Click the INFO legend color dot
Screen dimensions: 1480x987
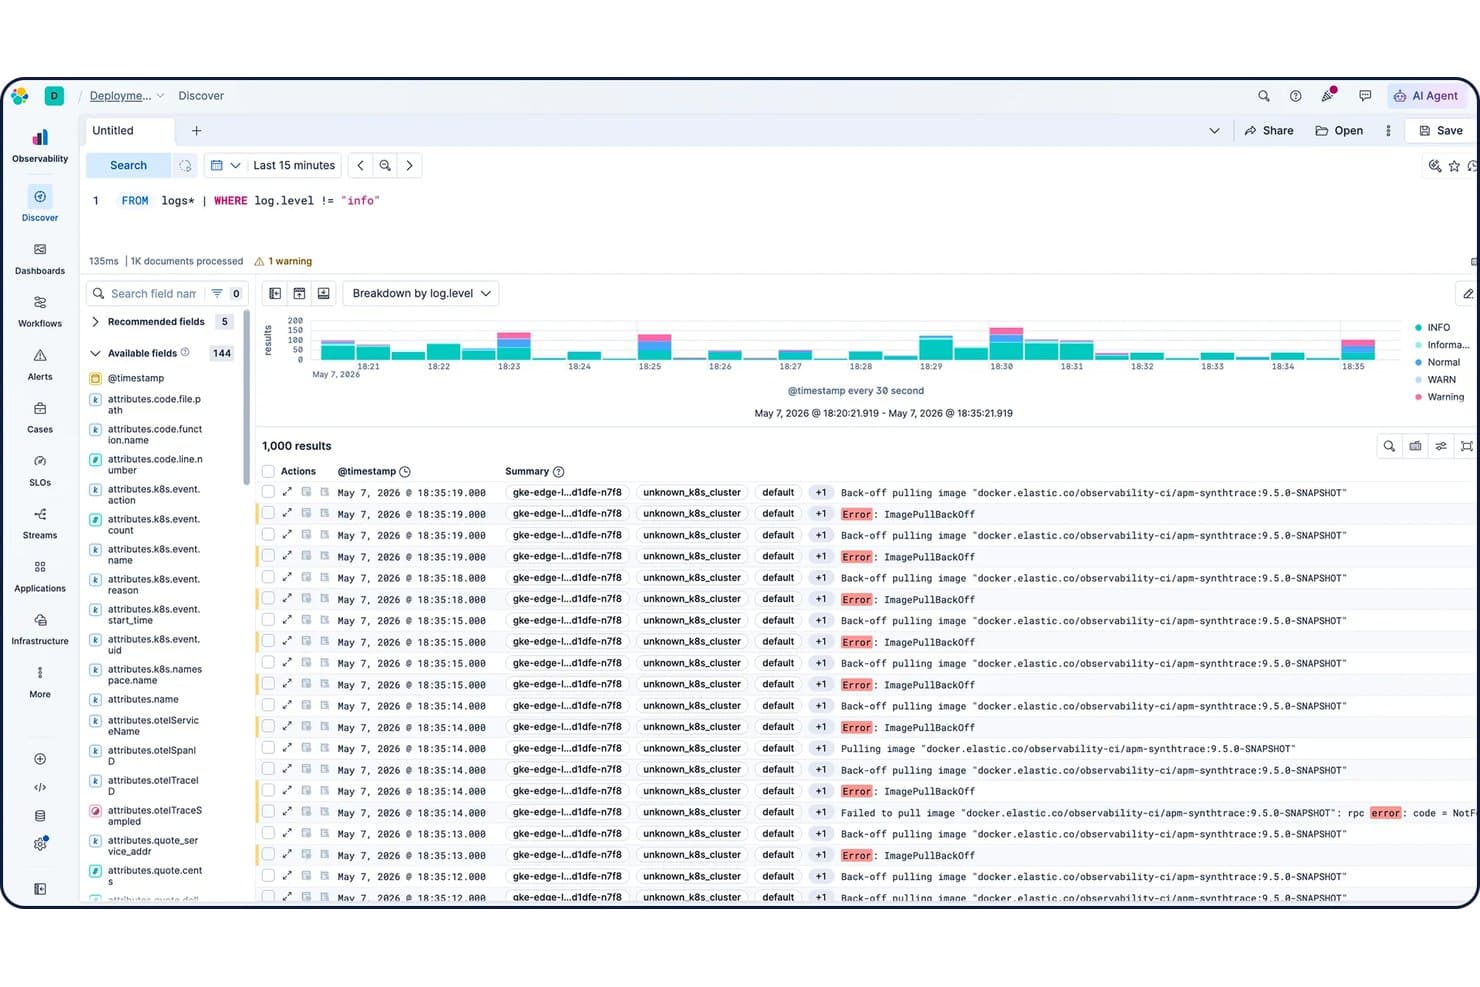pyautogui.click(x=1419, y=328)
